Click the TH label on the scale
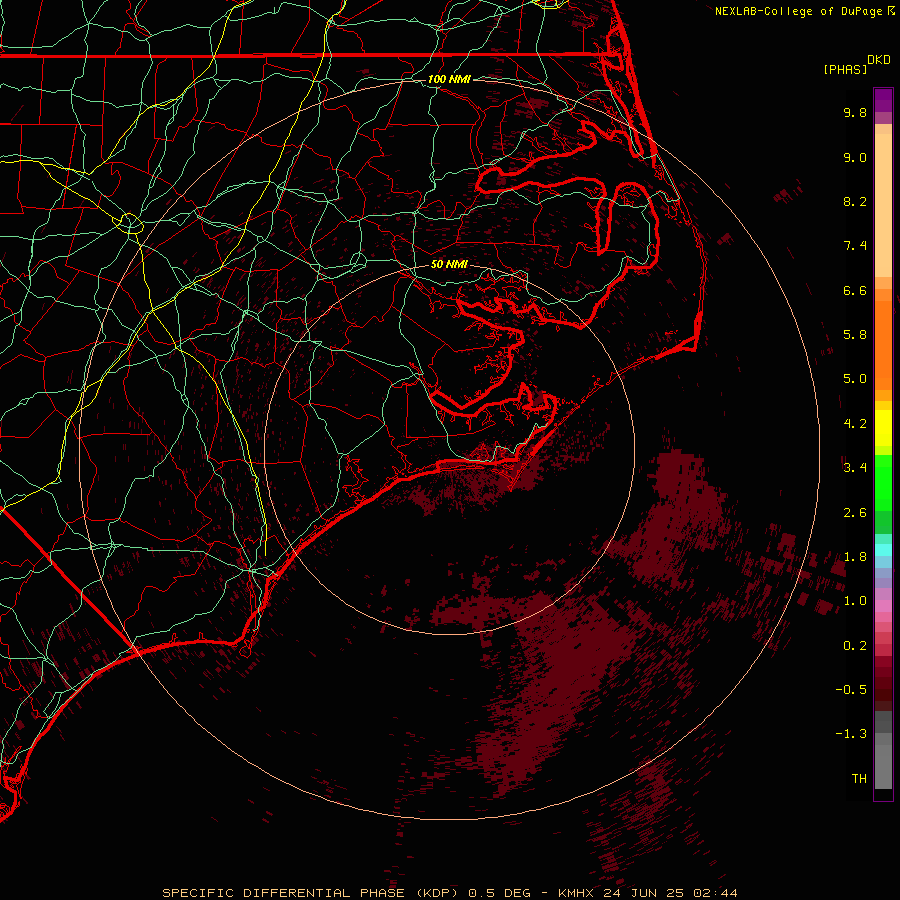 click(859, 779)
